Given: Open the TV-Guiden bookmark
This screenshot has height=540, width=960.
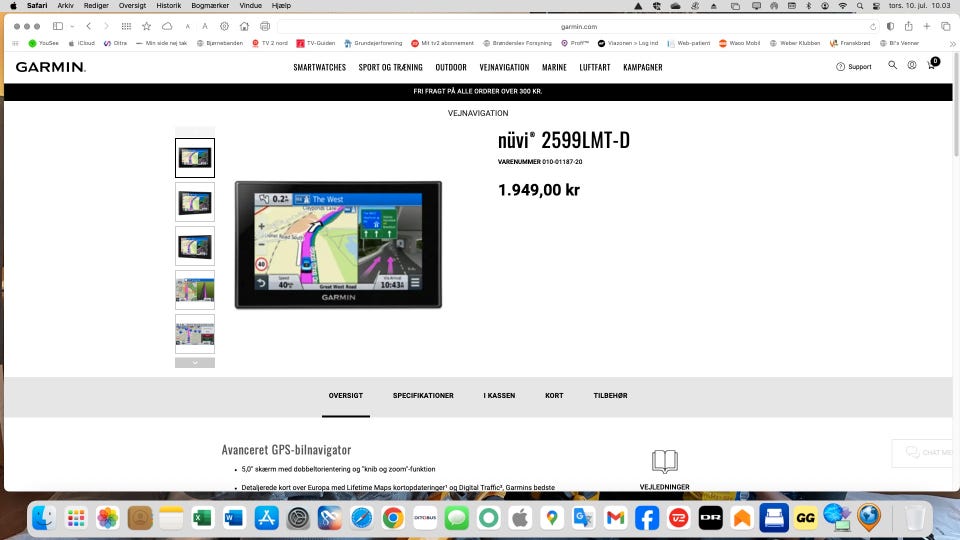Looking at the screenshot, I should [316, 43].
